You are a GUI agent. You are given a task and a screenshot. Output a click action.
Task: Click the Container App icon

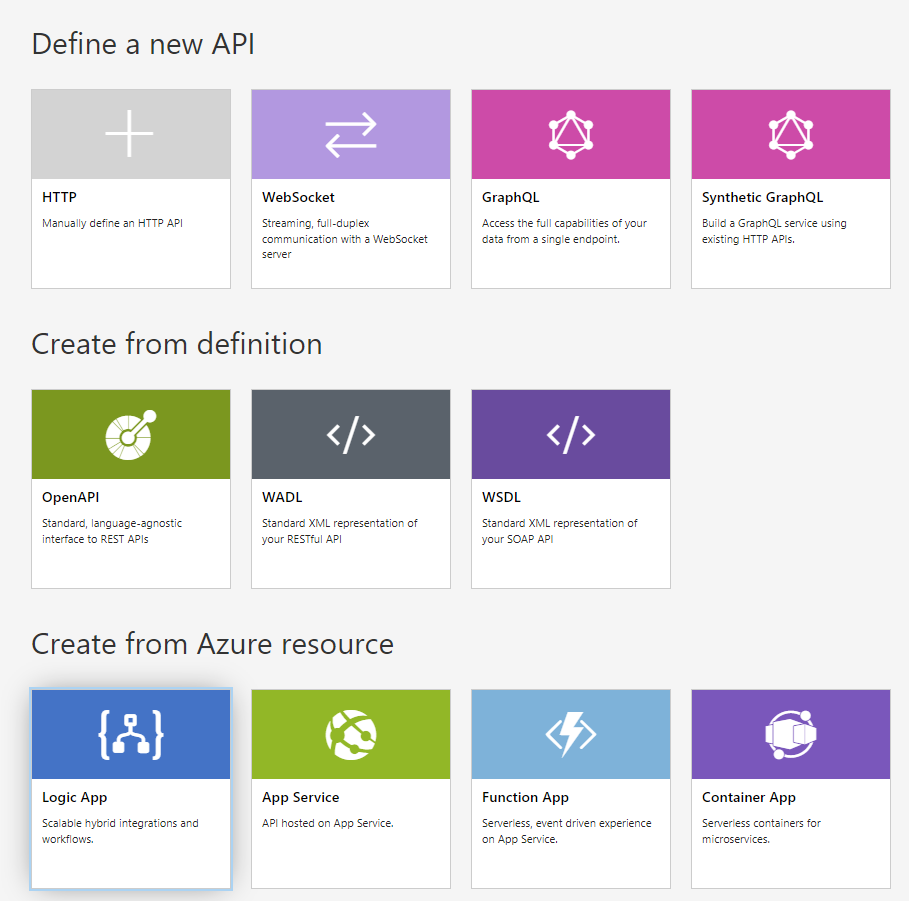click(x=791, y=735)
